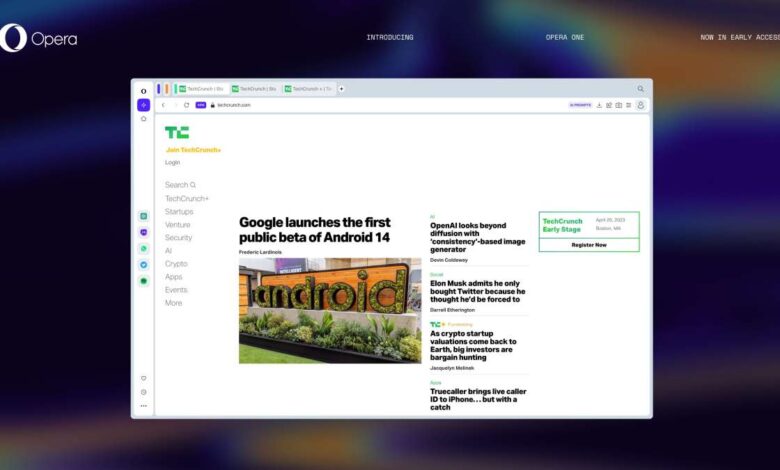Open the heart bookmarks icon in sidebar
Image resolution: width=780 pixels, height=470 pixels.
pos(143,378)
